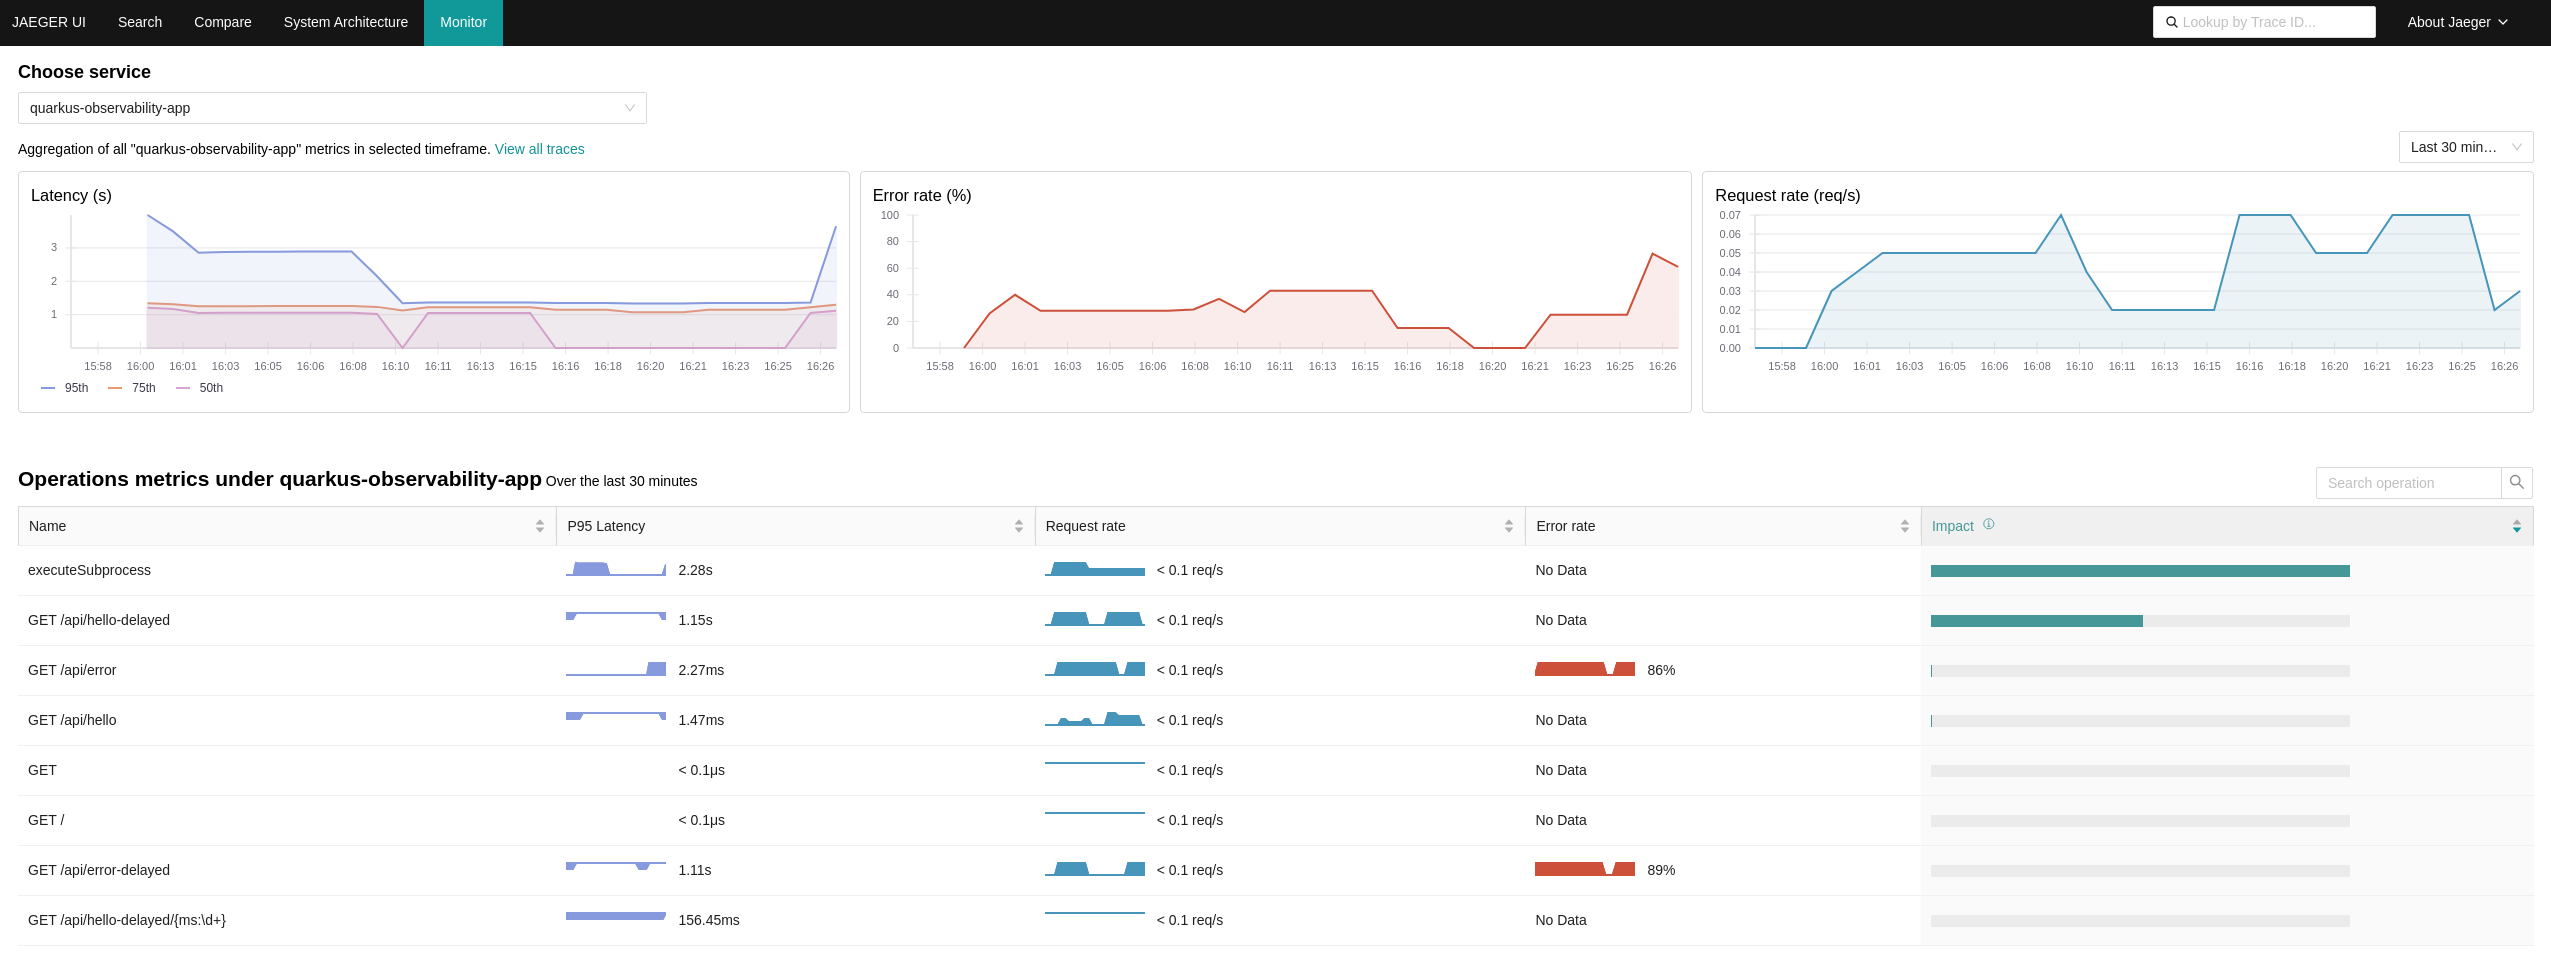Click the search operation magnifier button
Image resolution: width=2551 pixels, height=953 pixels.
click(x=2516, y=482)
